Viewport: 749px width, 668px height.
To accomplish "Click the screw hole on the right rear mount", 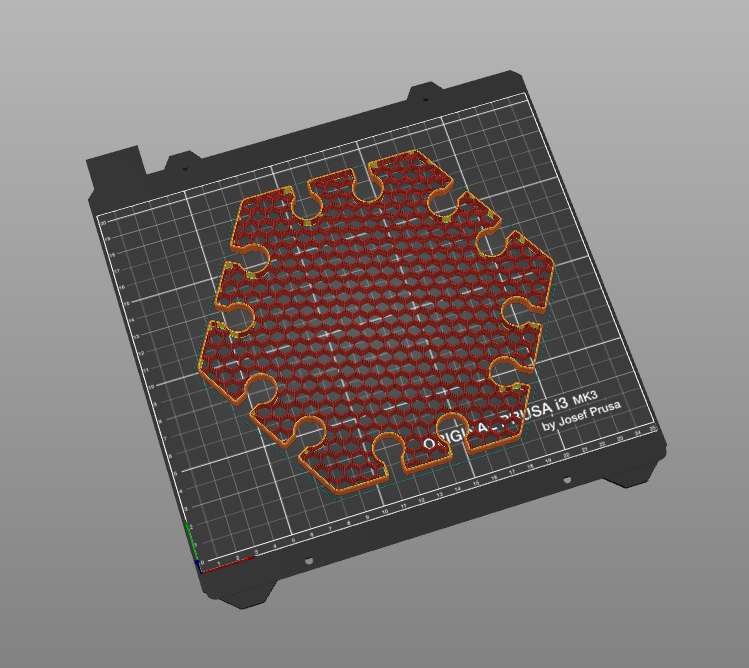I will pos(426,99).
